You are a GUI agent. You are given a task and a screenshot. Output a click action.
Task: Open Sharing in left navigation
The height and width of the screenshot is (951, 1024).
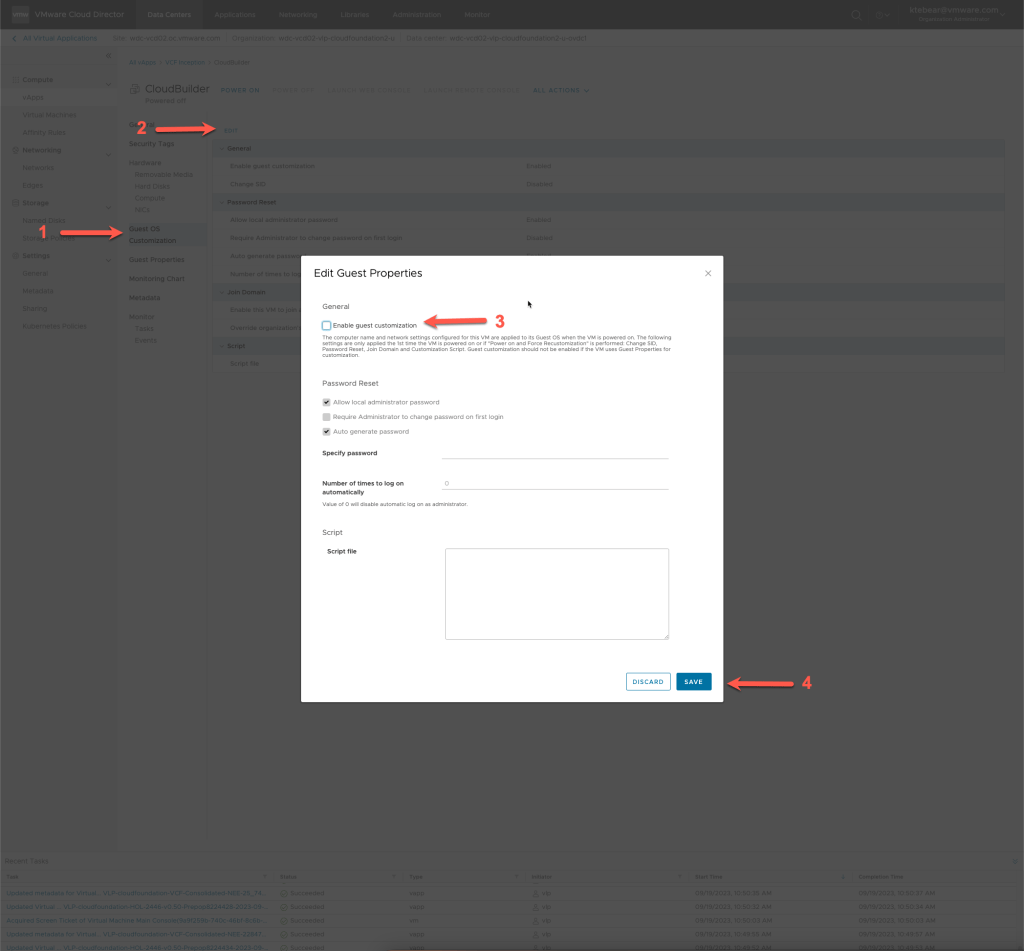(35, 309)
